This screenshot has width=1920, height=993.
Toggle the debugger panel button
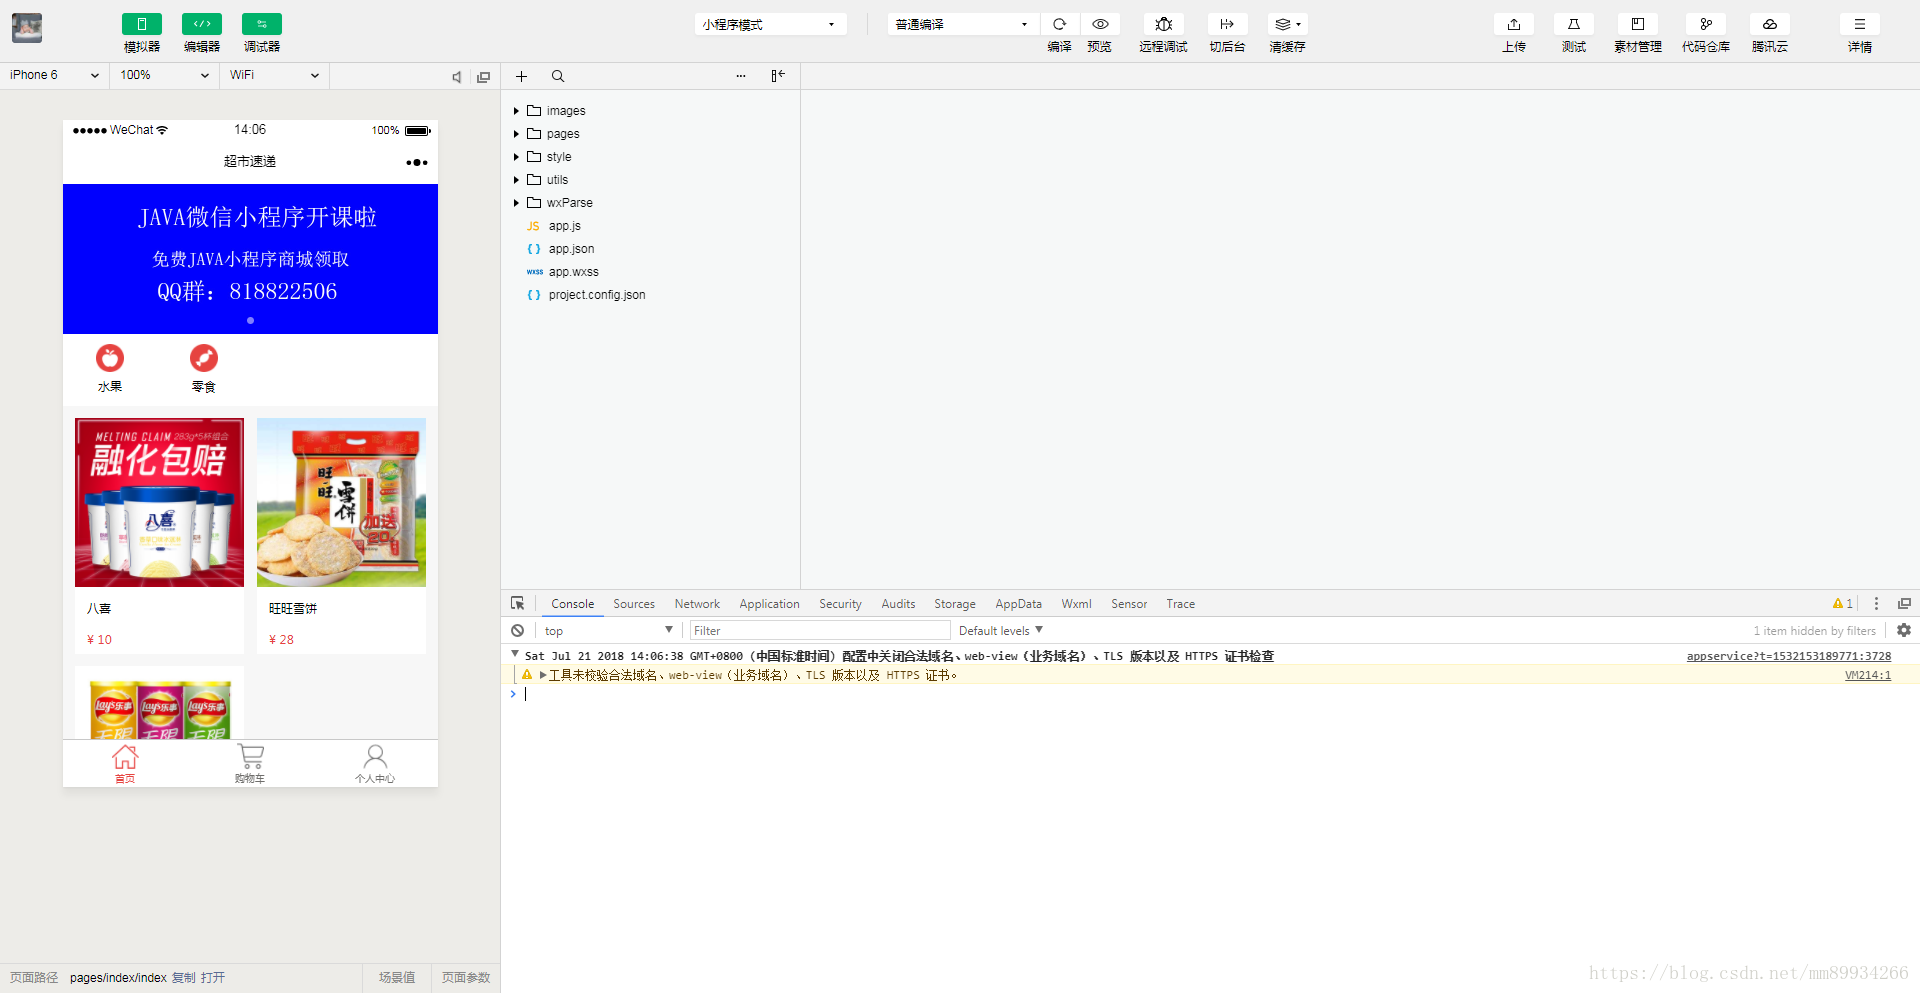(262, 24)
